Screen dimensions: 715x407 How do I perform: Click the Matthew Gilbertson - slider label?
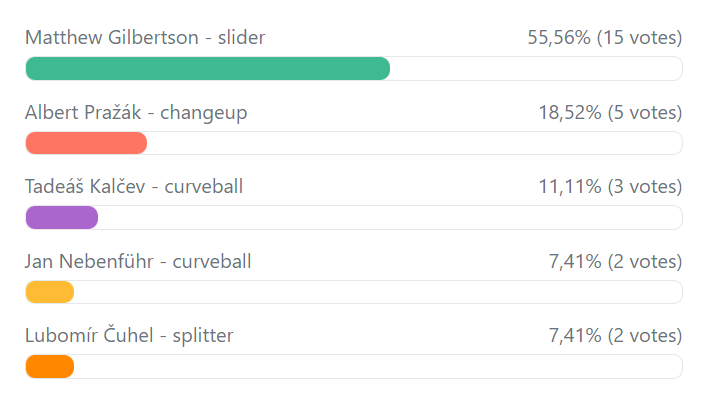coord(145,38)
